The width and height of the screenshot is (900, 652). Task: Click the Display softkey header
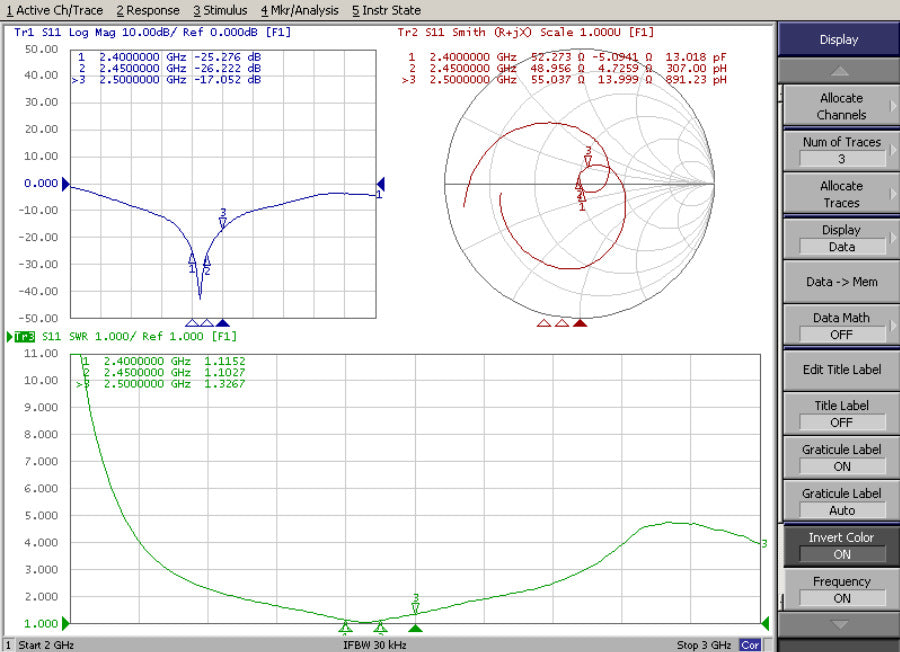click(839, 40)
